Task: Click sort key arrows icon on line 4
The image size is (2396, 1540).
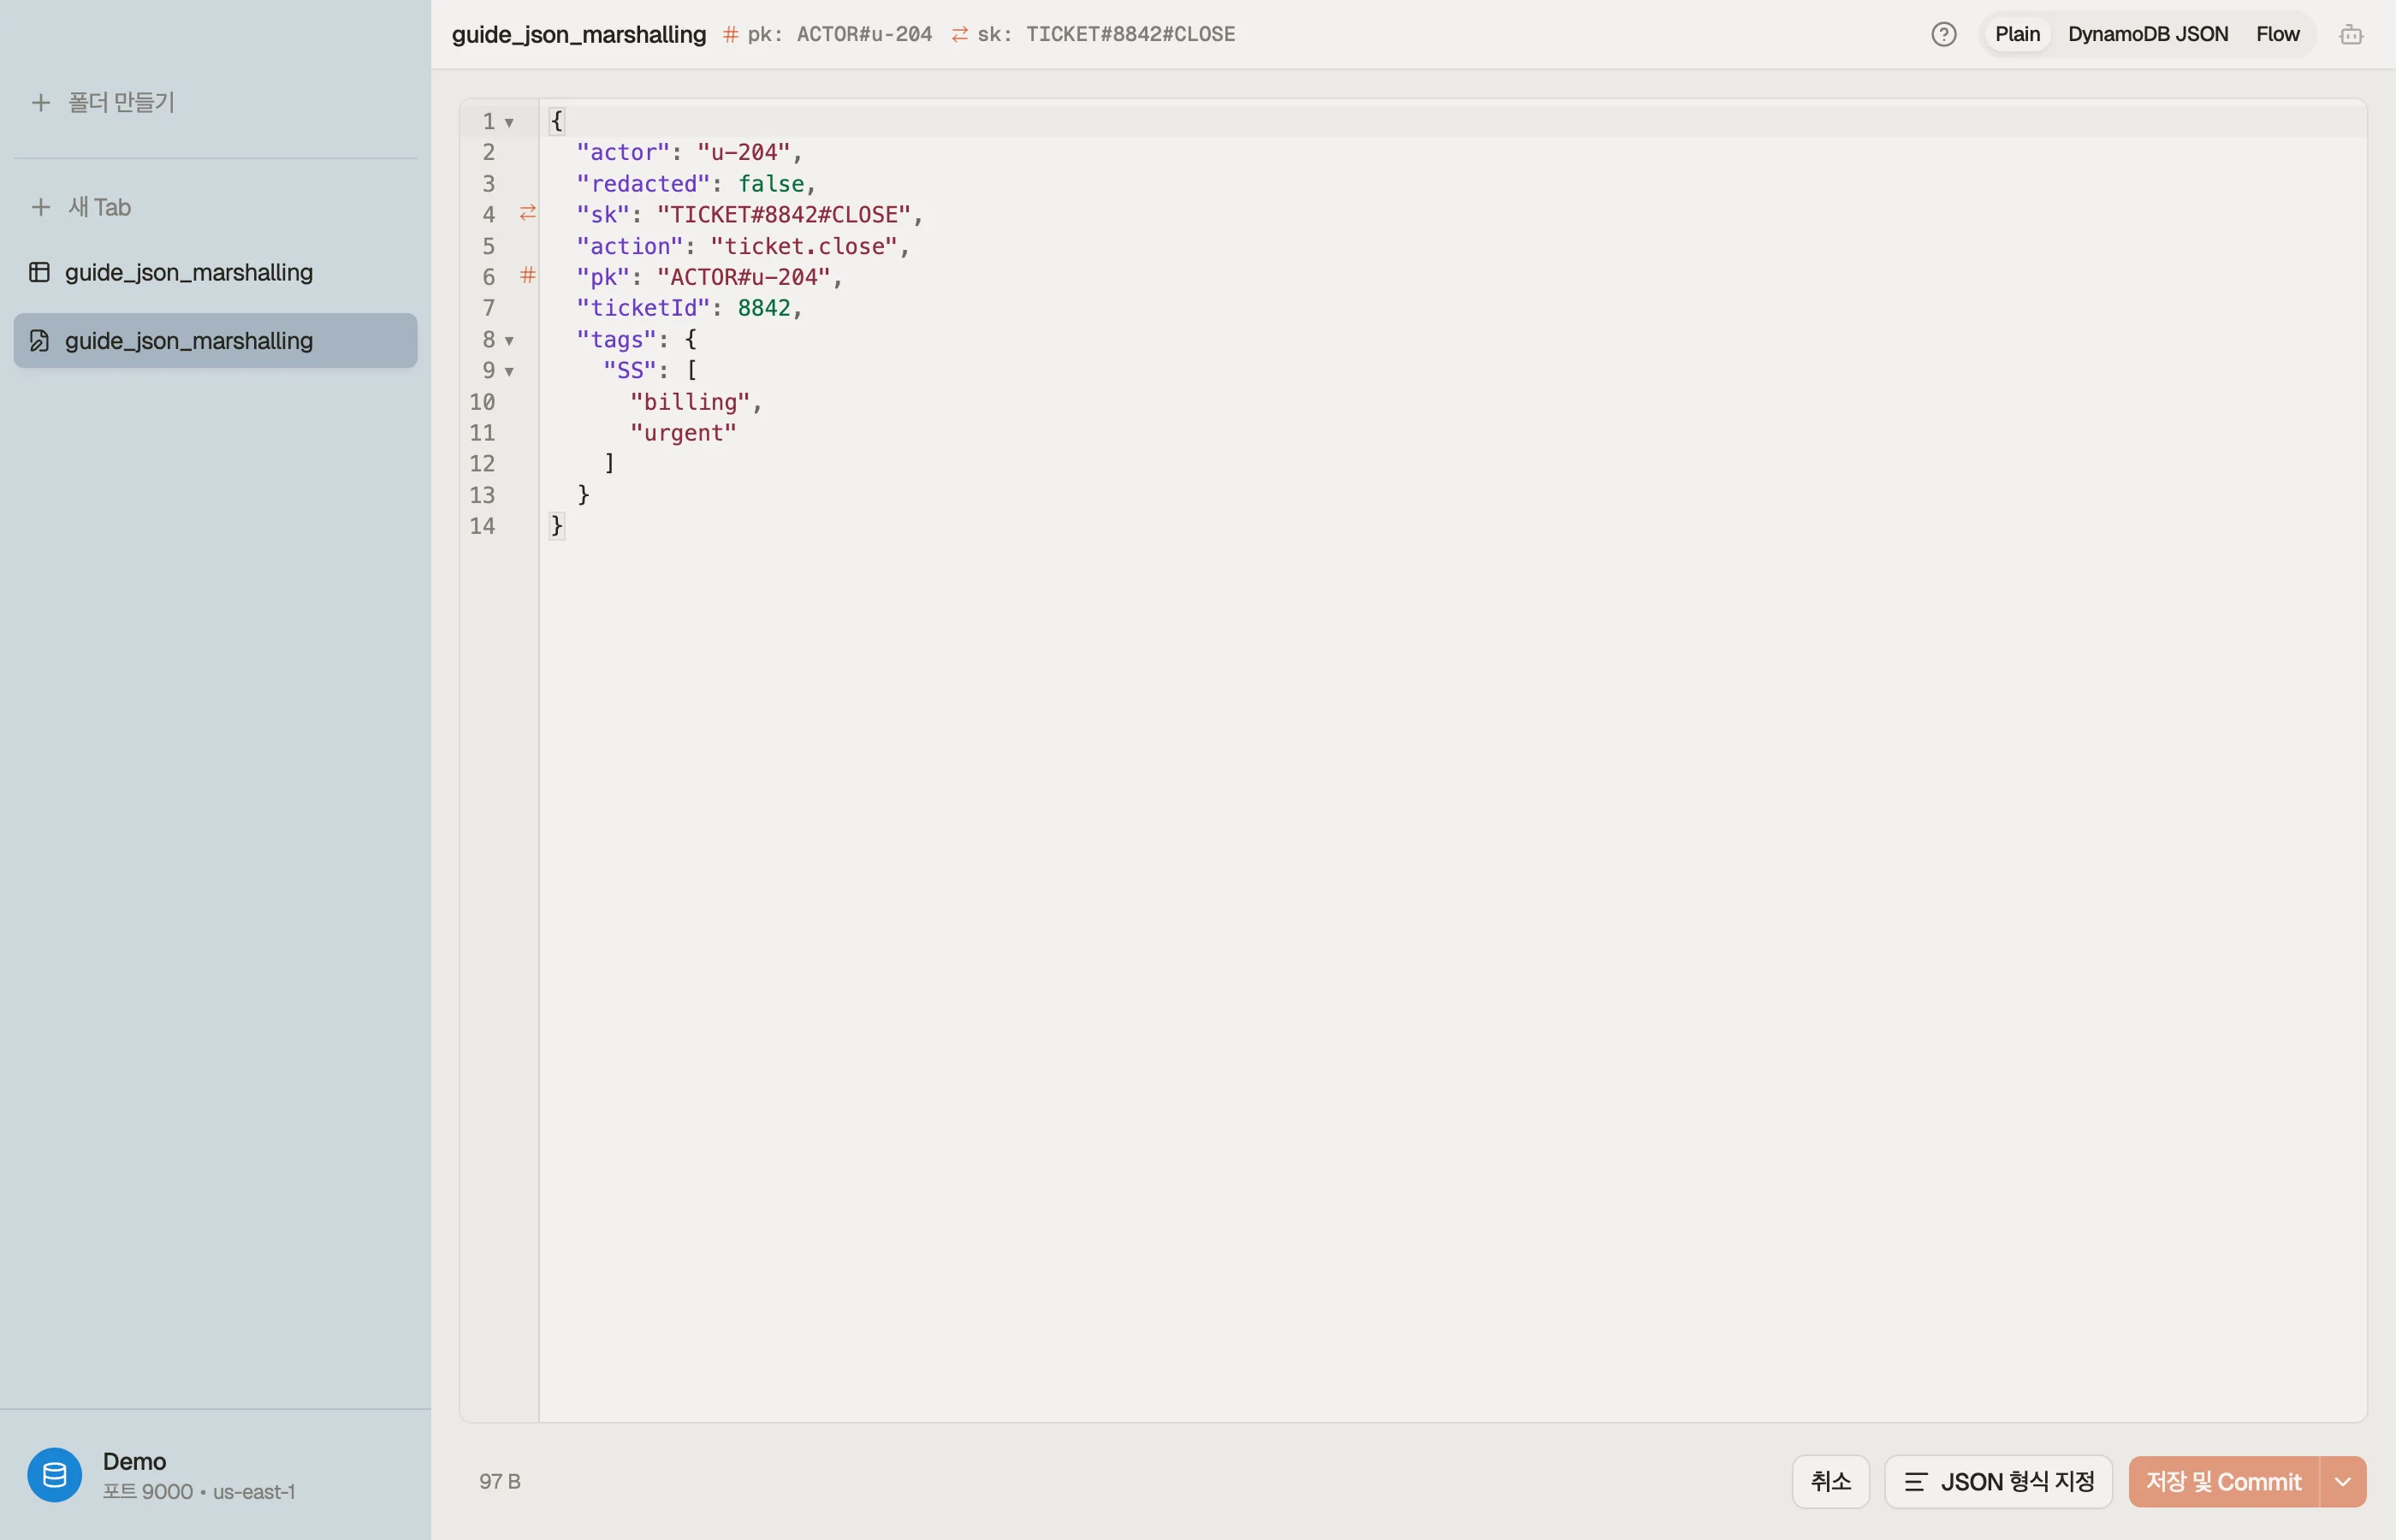Action: coord(528,213)
